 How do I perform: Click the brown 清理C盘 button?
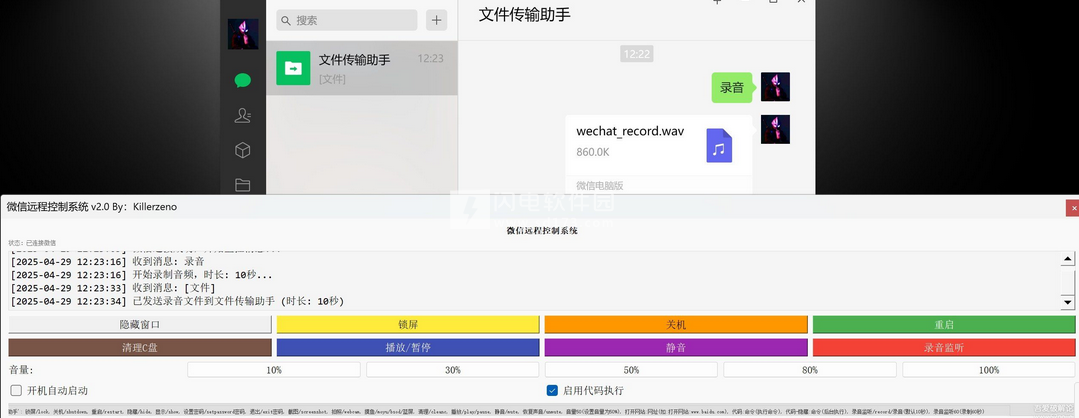click(140, 348)
